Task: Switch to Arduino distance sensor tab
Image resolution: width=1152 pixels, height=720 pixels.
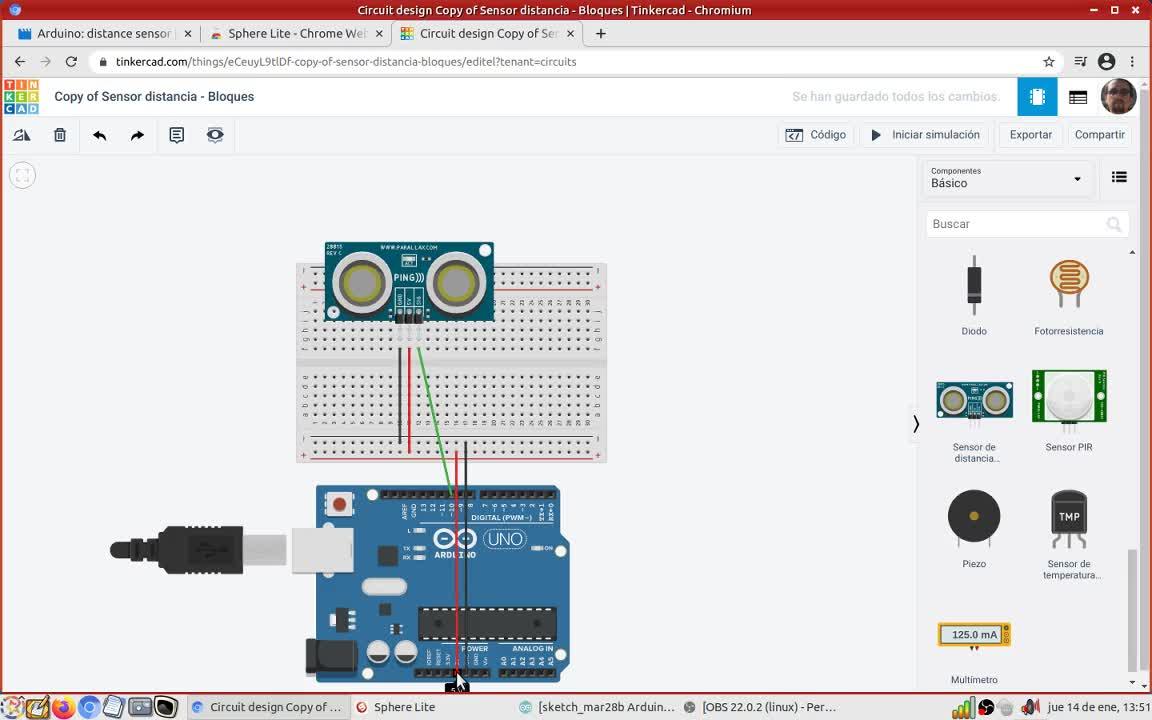Action: 103,33
